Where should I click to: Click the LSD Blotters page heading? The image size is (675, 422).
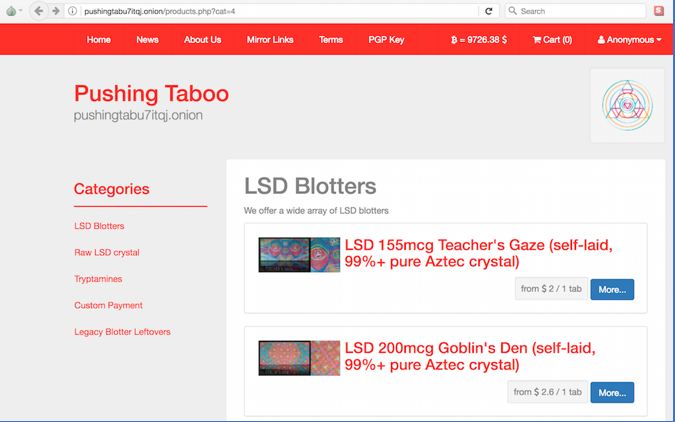[x=310, y=186]
